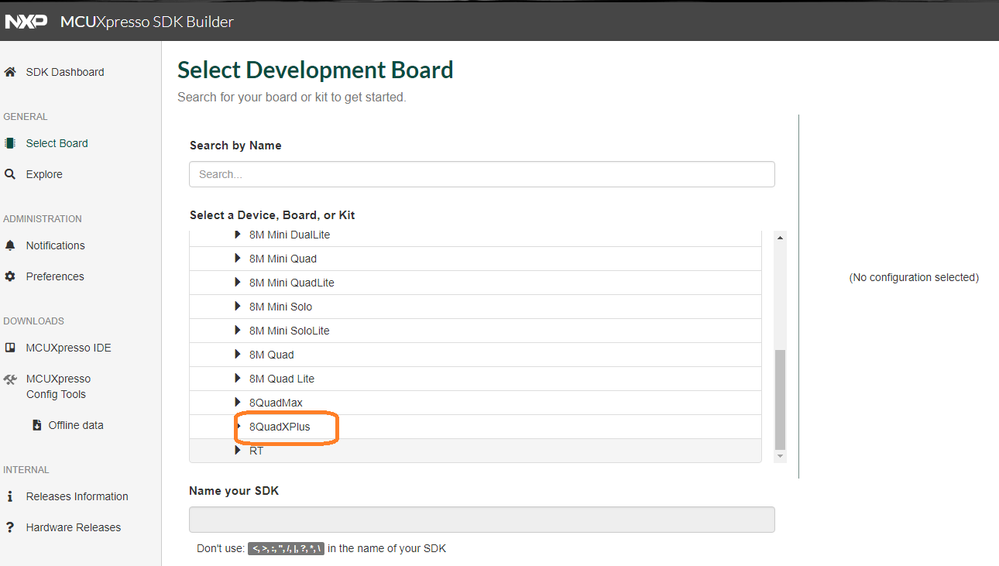Click the SDK Dashboard home icon
The width and height of the screenshot is (999, 566).
pos(10,72)
